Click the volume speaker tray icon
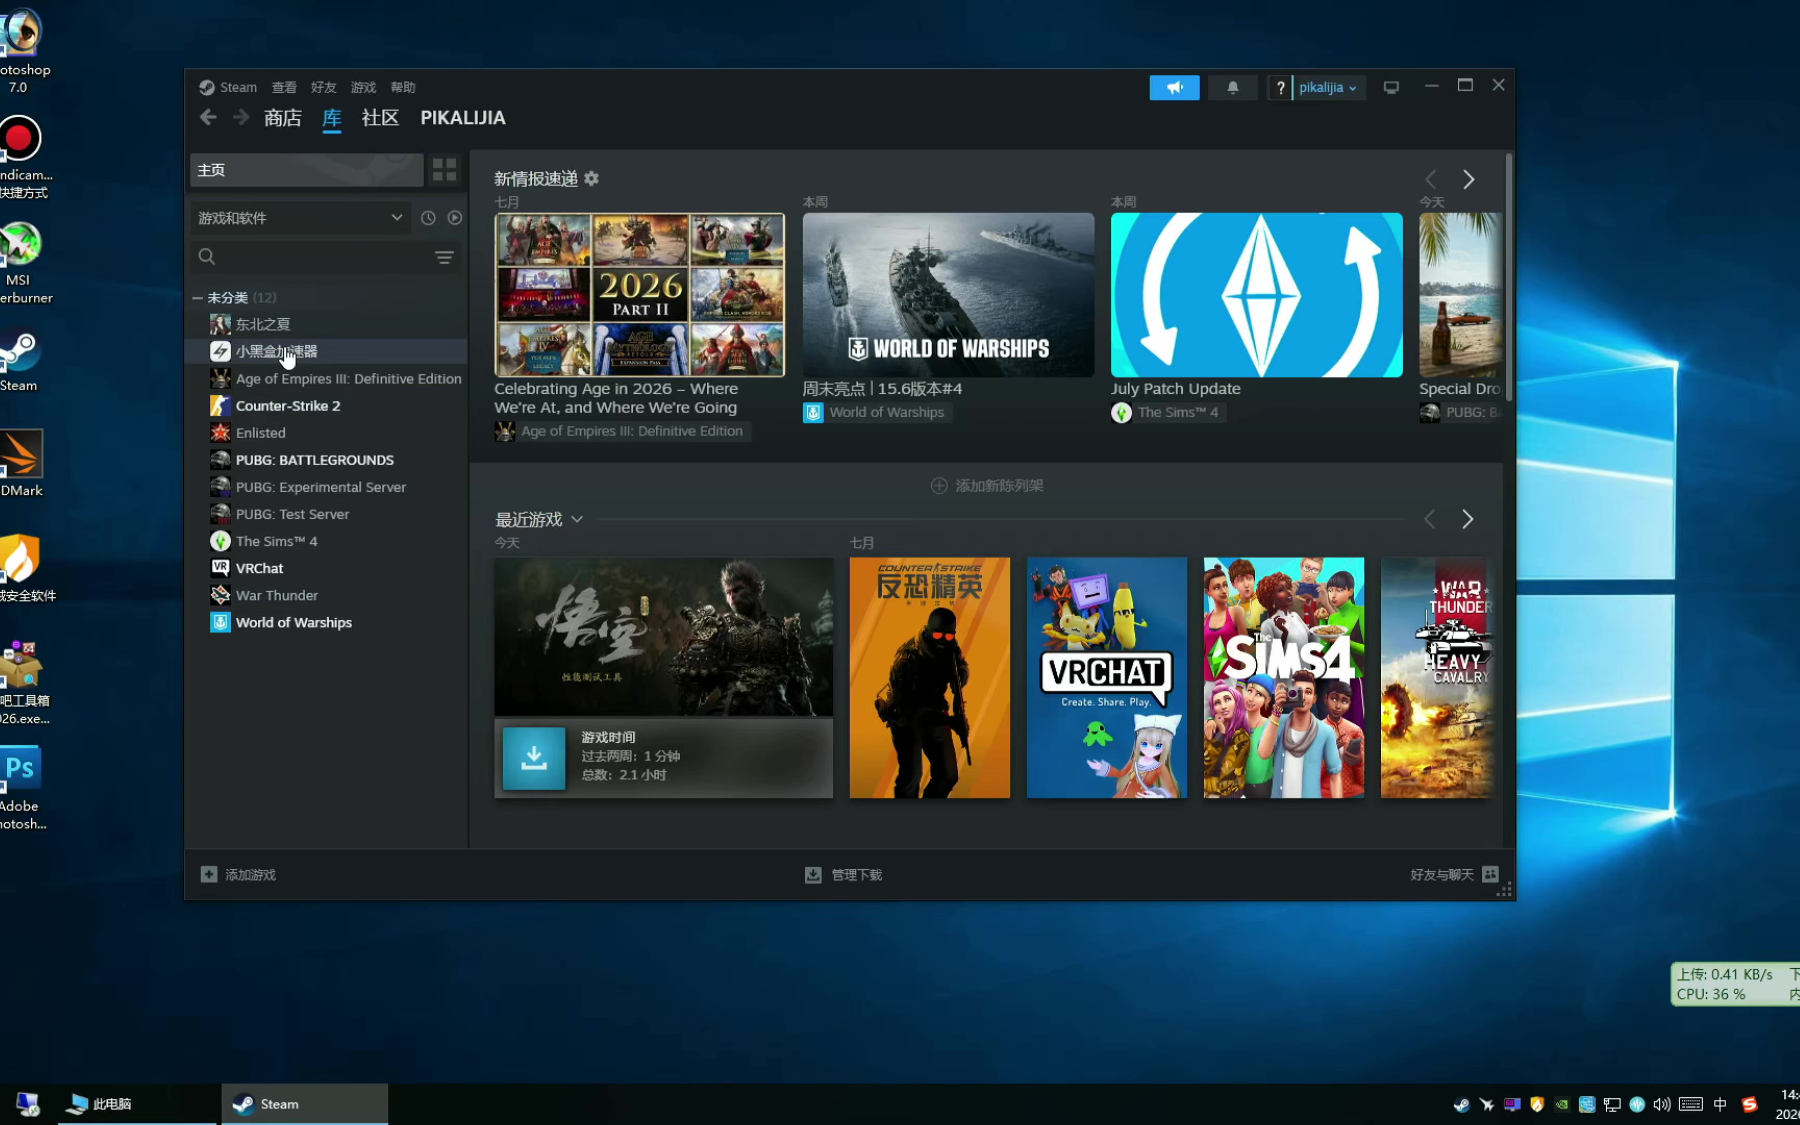 (x=1661, y=1105)
